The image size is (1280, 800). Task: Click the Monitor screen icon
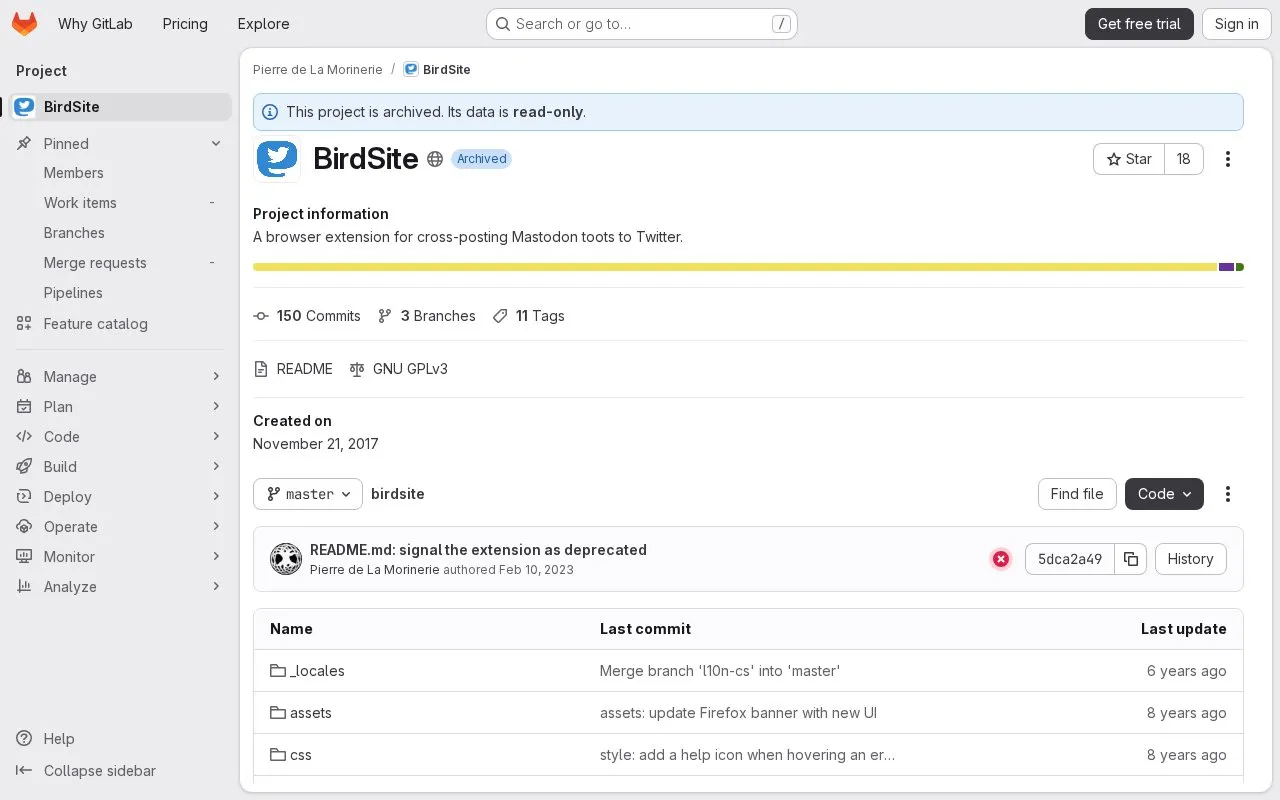click(24, 557)
